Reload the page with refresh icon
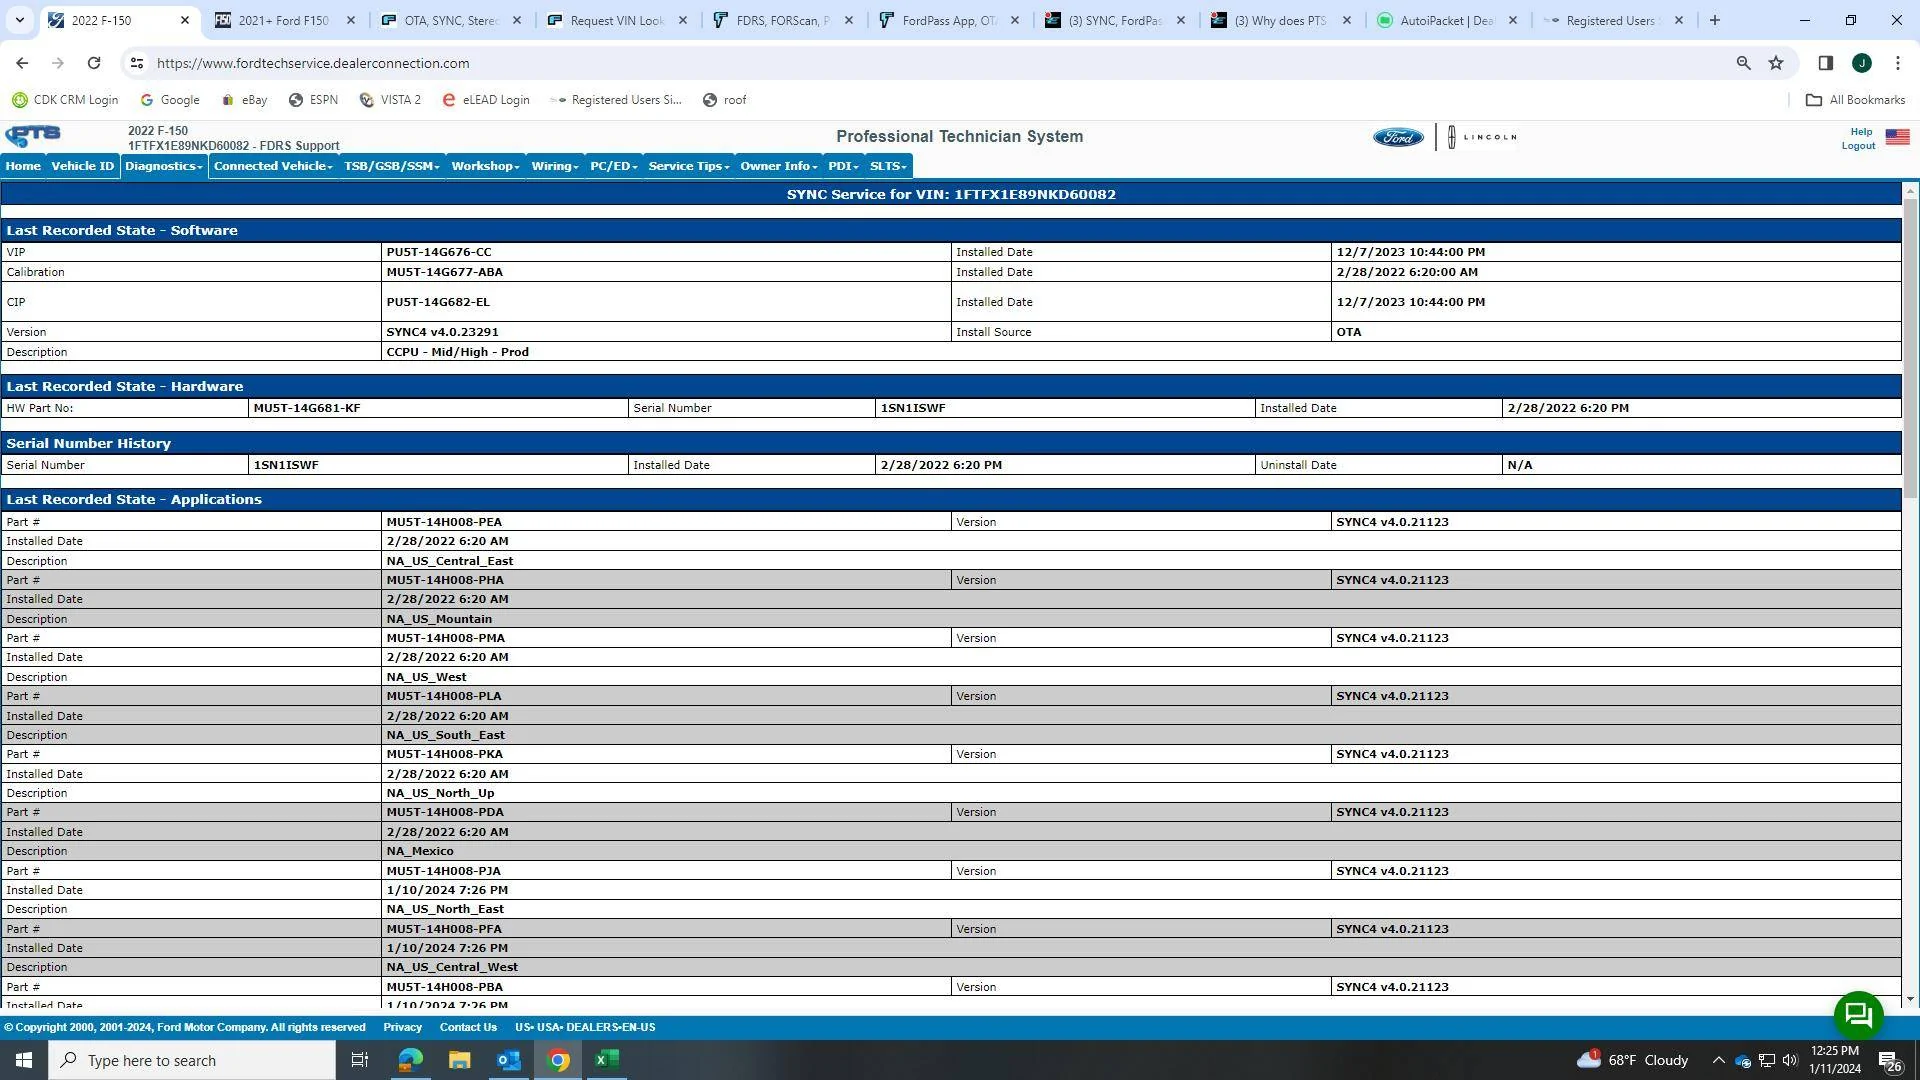The width and height of the screenshot is (1920, 1080). point(94,63)
